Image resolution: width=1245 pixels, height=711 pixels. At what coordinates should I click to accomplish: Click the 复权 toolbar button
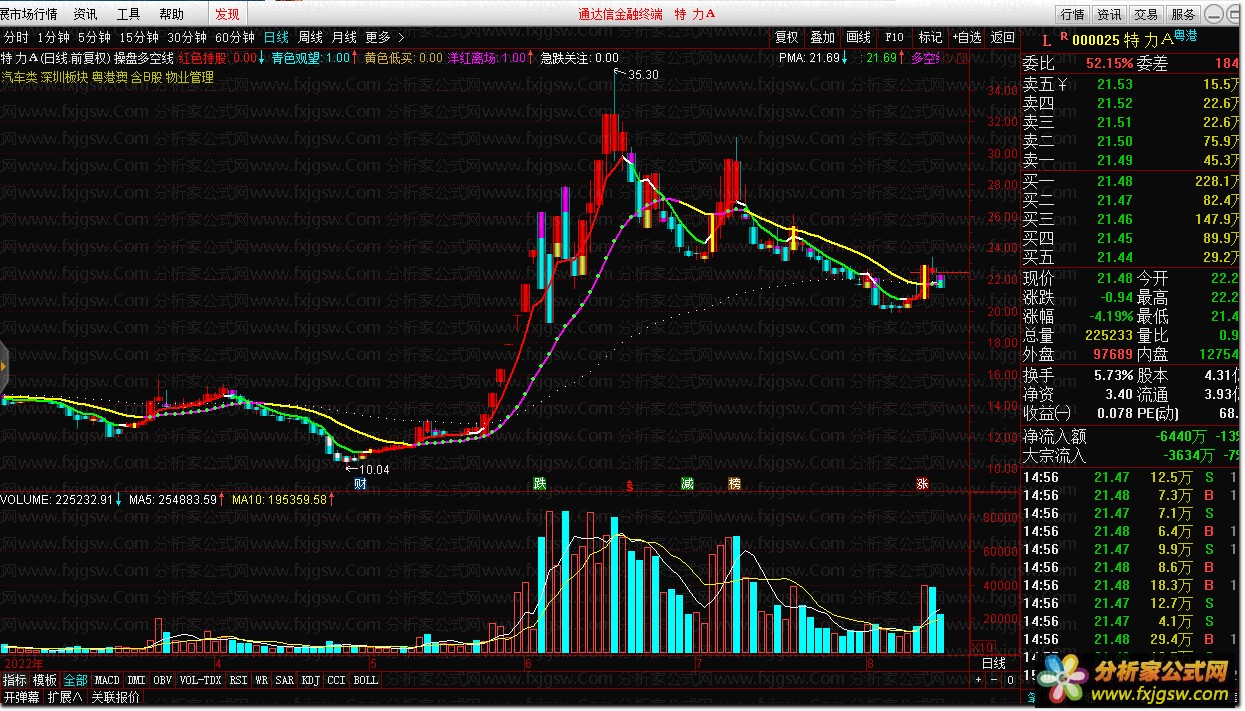787,37
